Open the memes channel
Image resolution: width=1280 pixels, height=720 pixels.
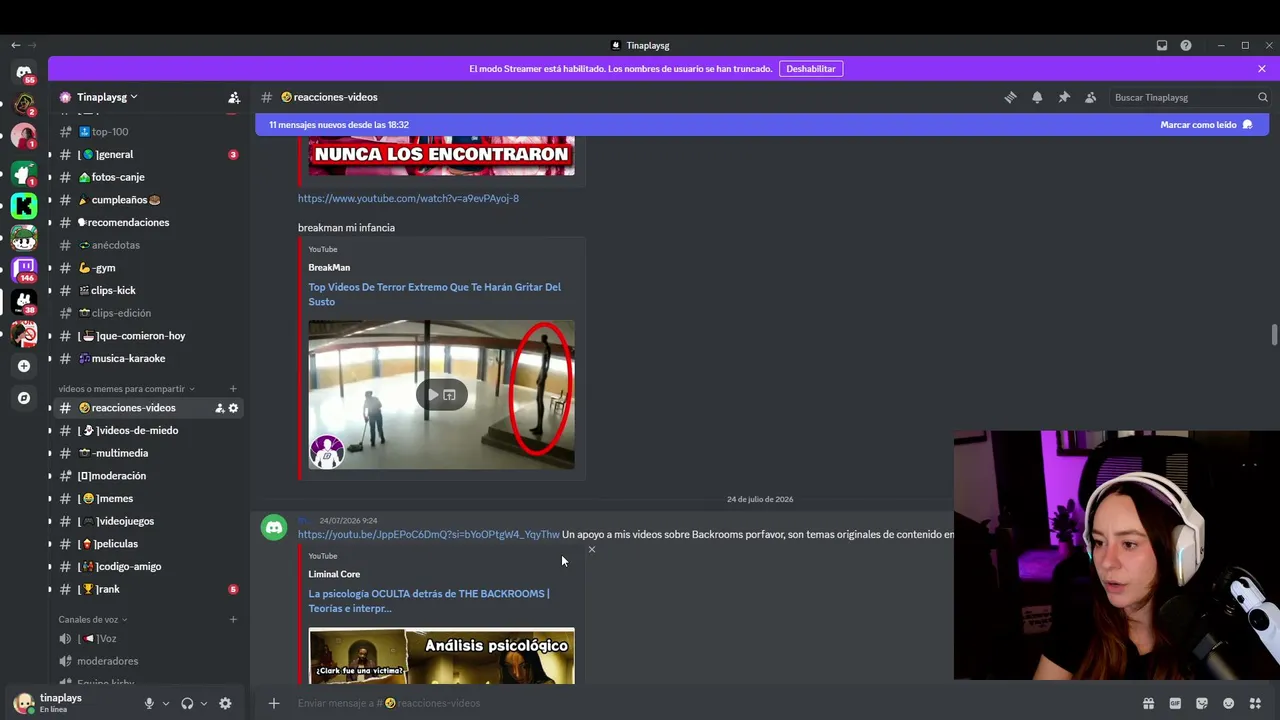(x=149, y=499)
